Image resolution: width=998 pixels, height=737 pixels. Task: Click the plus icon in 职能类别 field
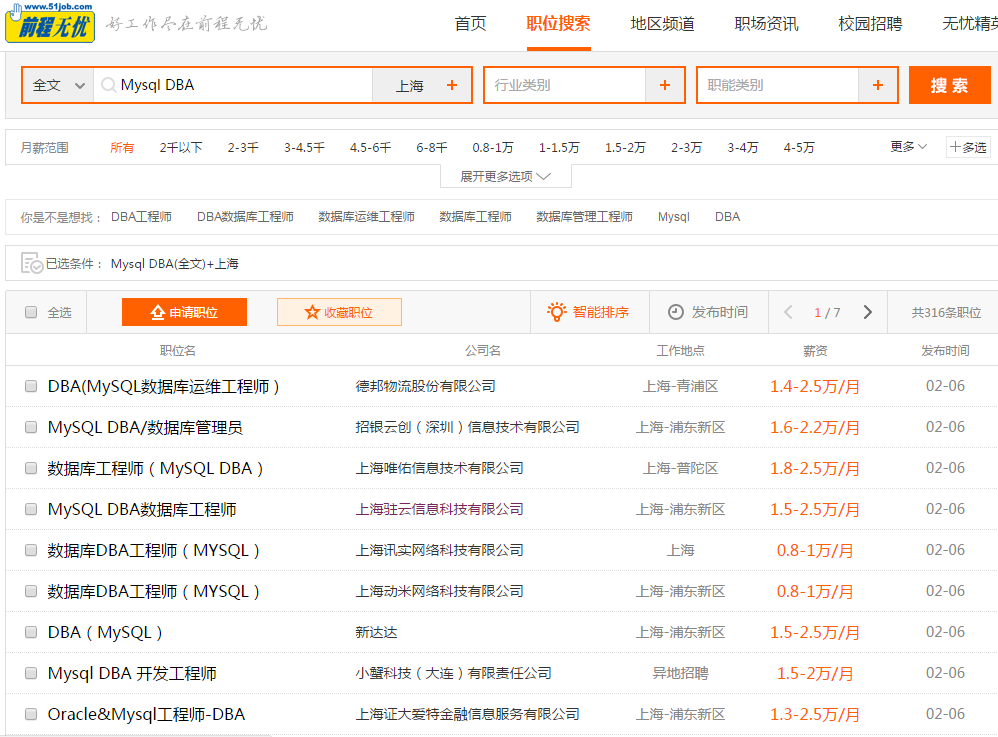tap(878, 84)
